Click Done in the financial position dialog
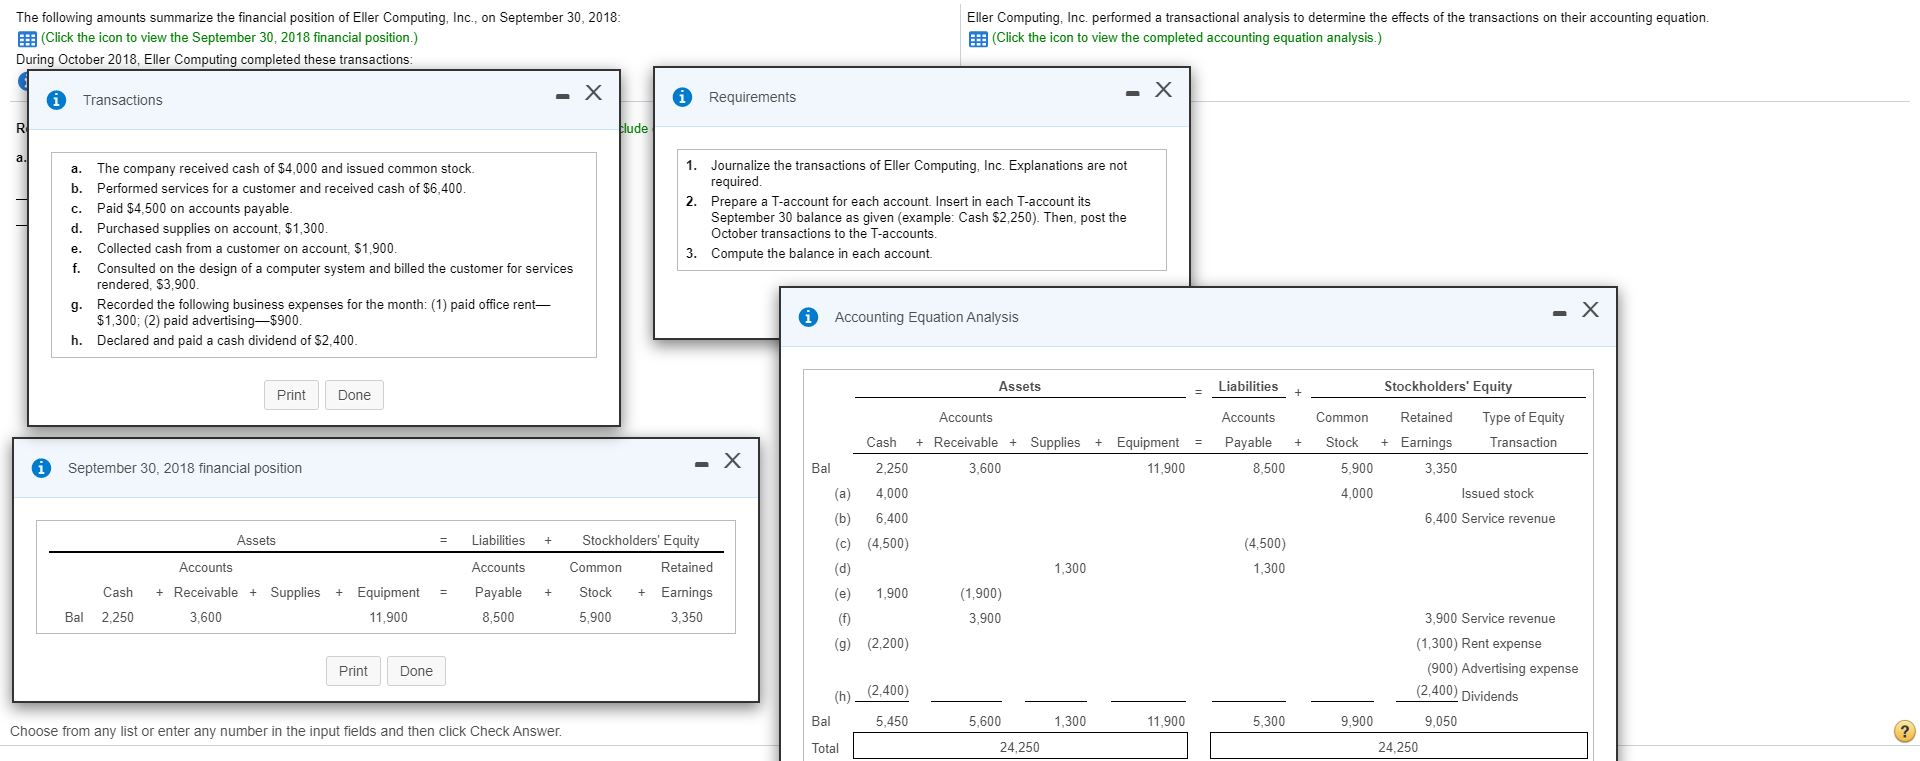Image resolution: width=1920 pixels, height=761 pixels. 416,671
